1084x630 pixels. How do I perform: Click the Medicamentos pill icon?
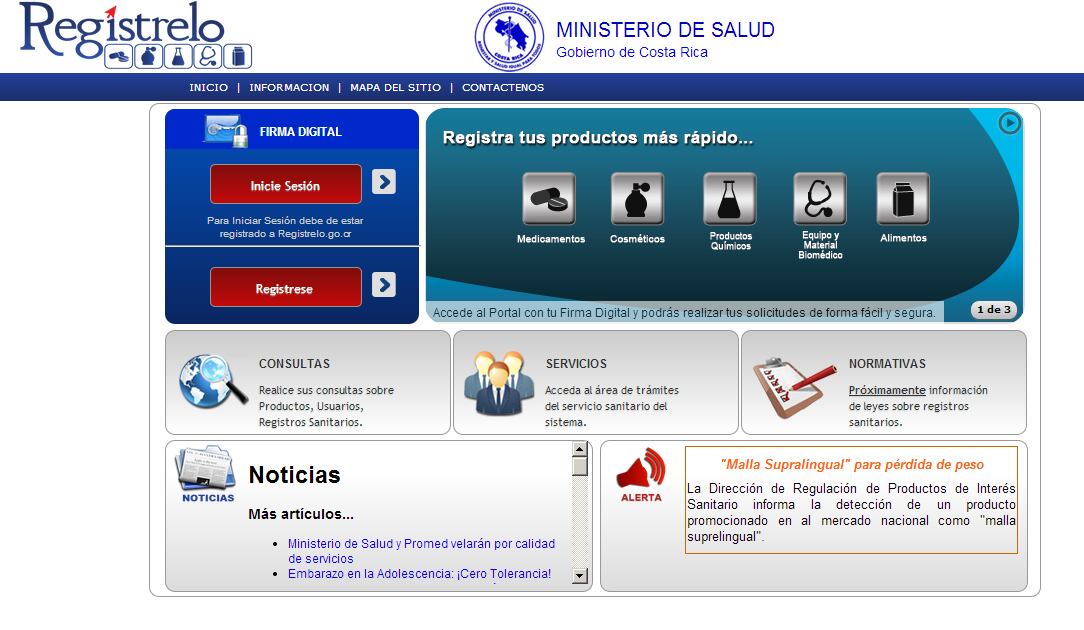point(549,199)
